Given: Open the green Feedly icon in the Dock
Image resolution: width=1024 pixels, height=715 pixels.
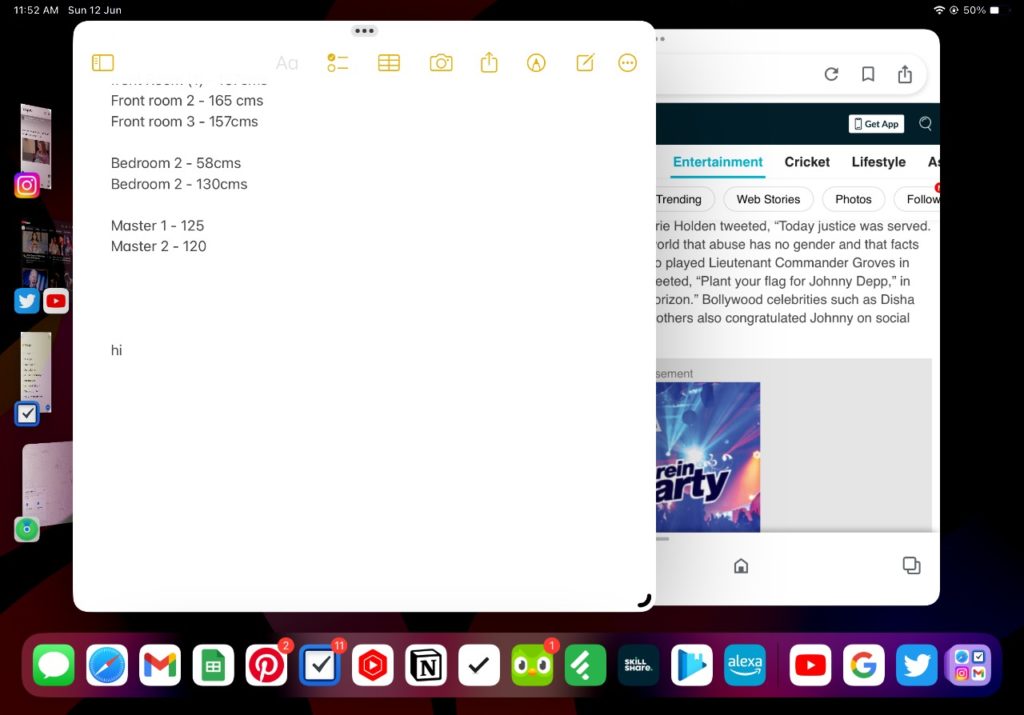Looking at the screenshot, I should pyautogui.click(x=585, y=665).
